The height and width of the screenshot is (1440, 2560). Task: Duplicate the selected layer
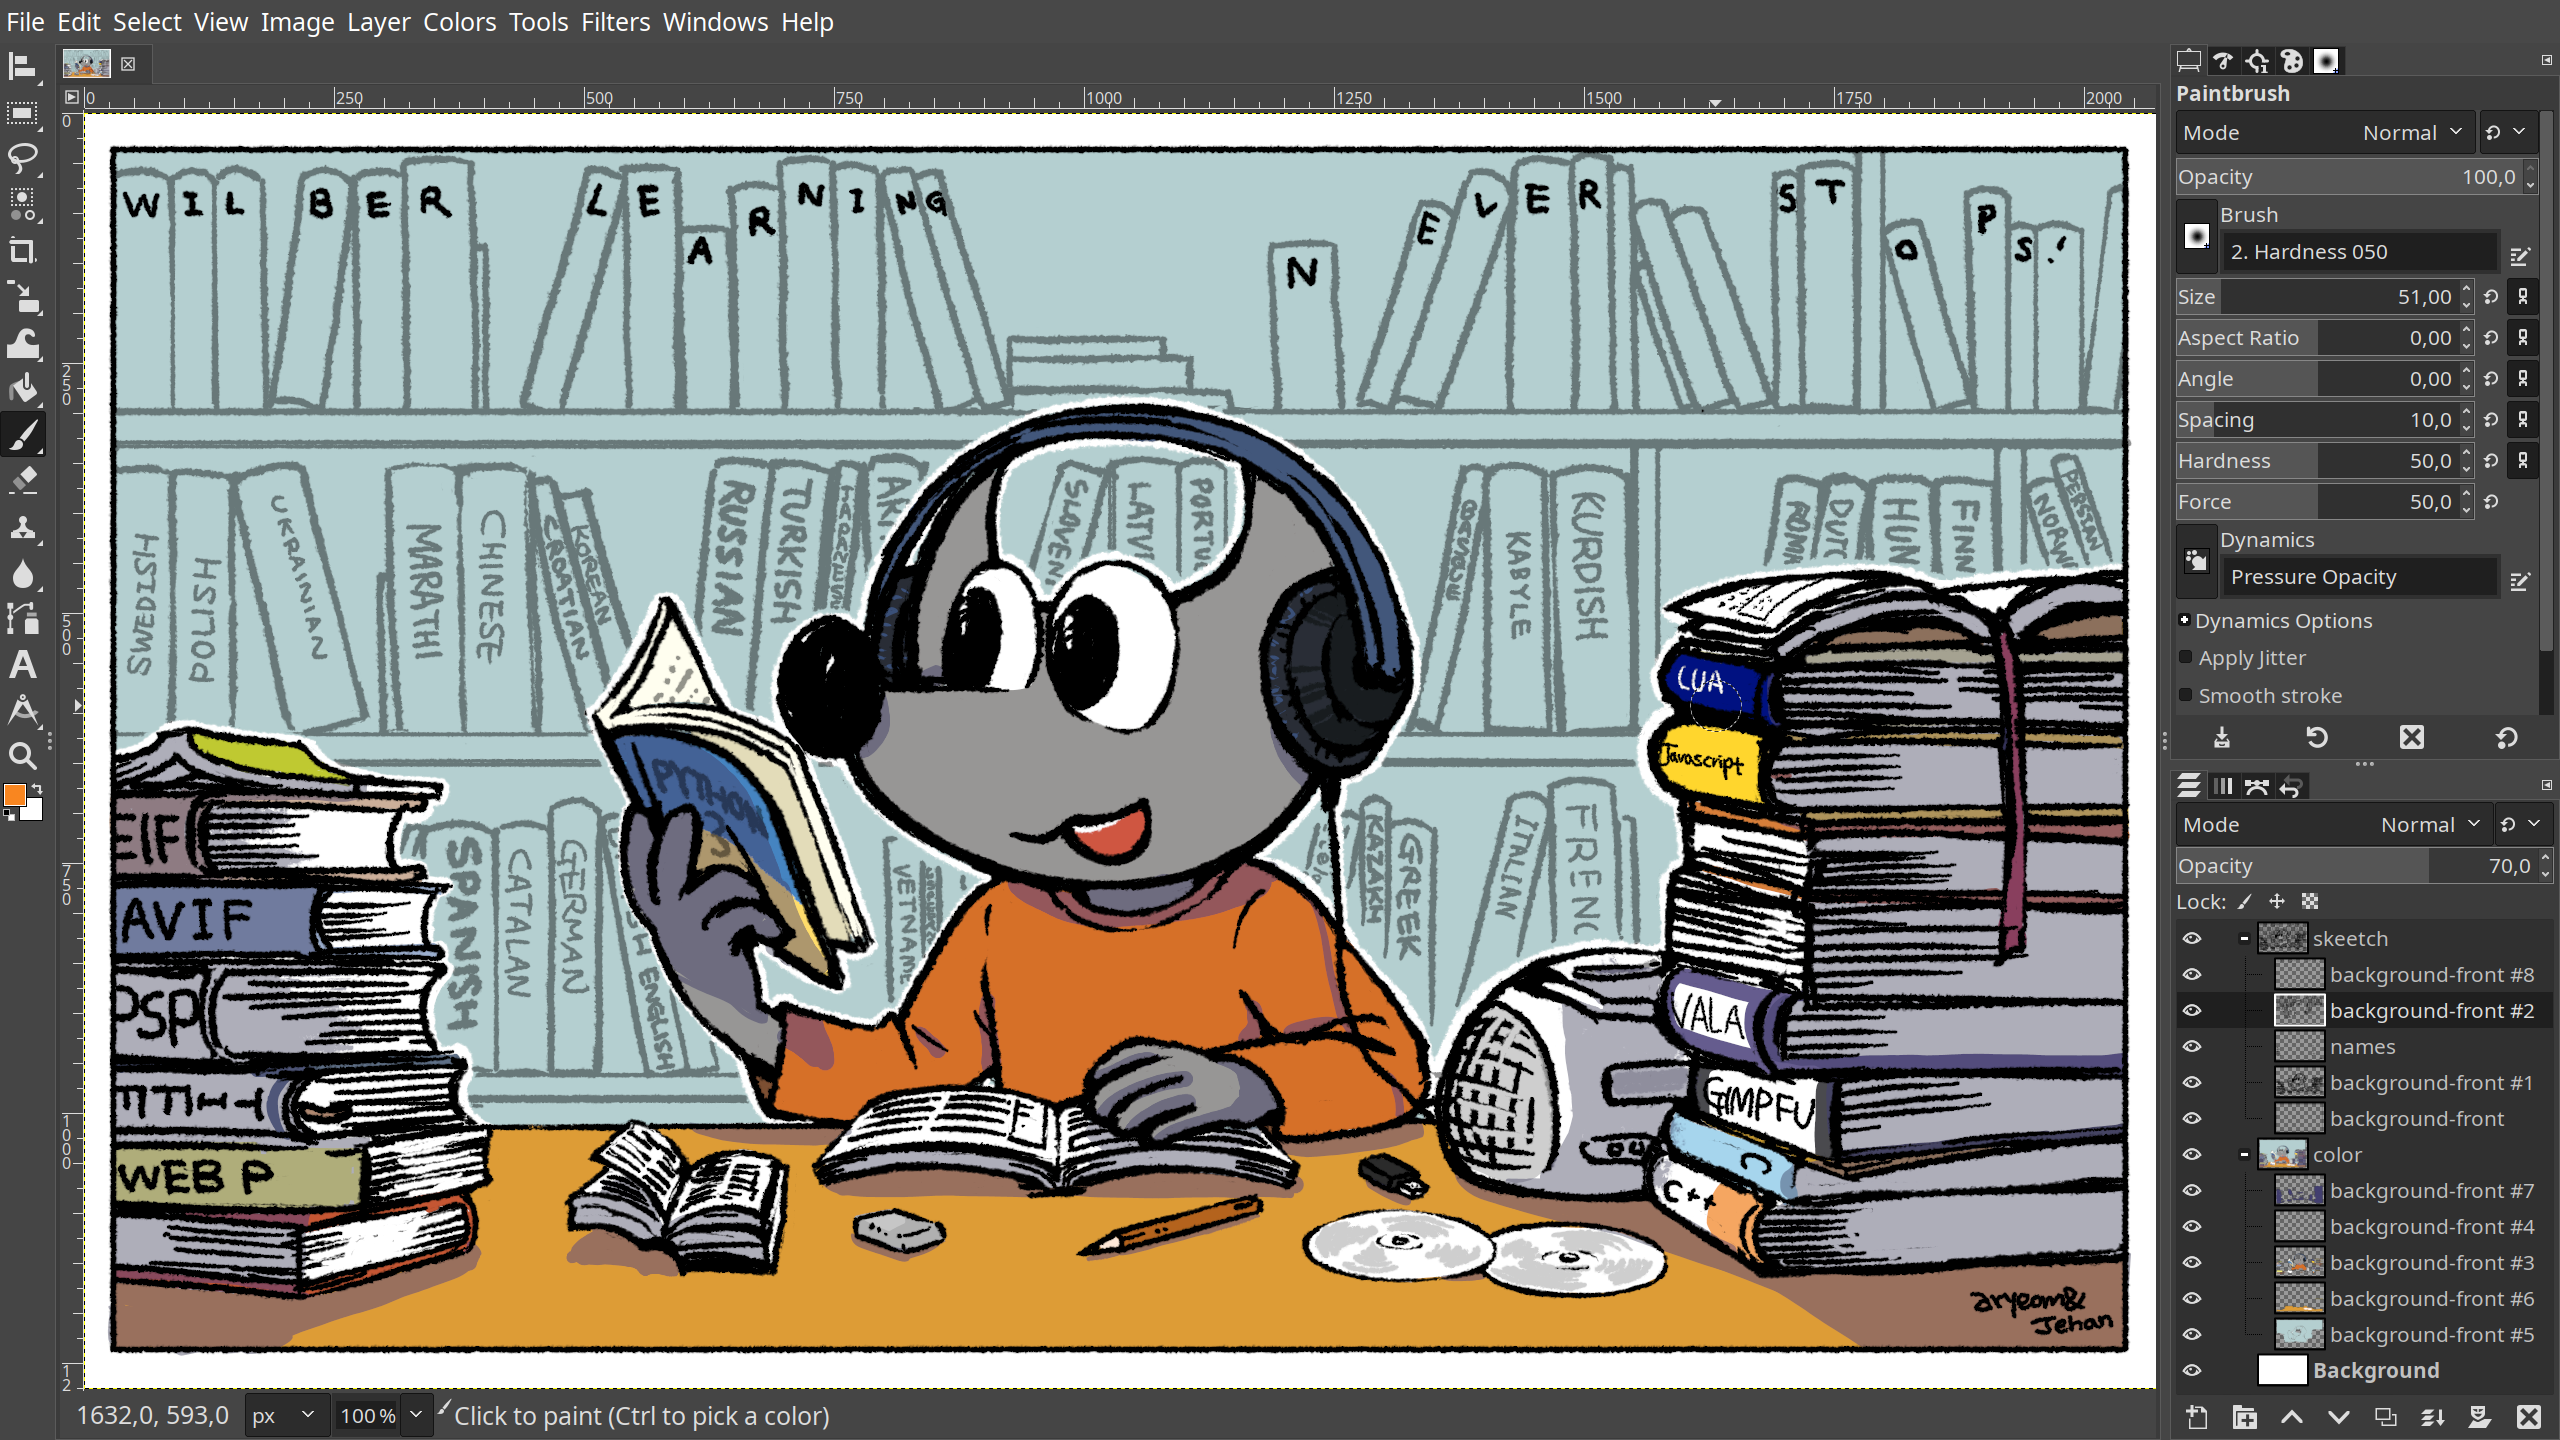tap(2386, 1417)
